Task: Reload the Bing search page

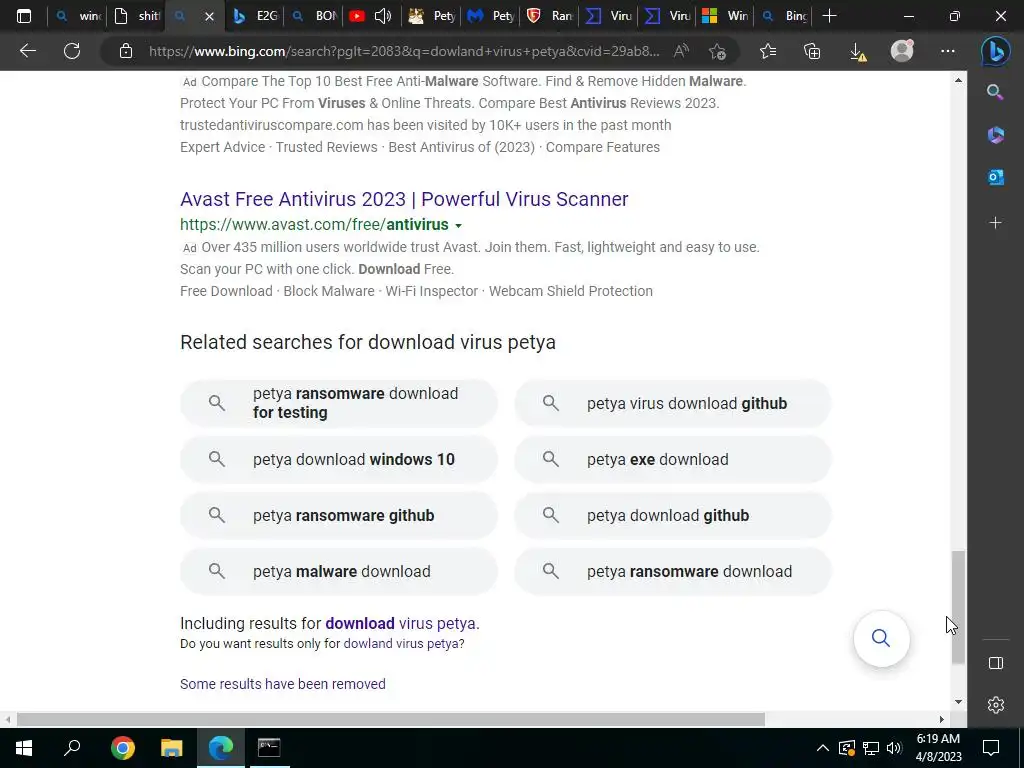Action: click(72, 51)
